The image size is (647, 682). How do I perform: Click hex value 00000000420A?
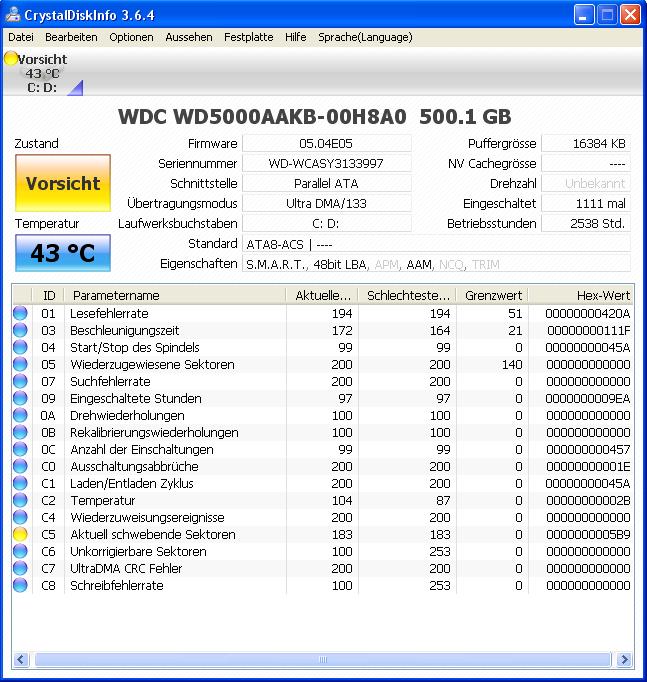click(588, 313)
